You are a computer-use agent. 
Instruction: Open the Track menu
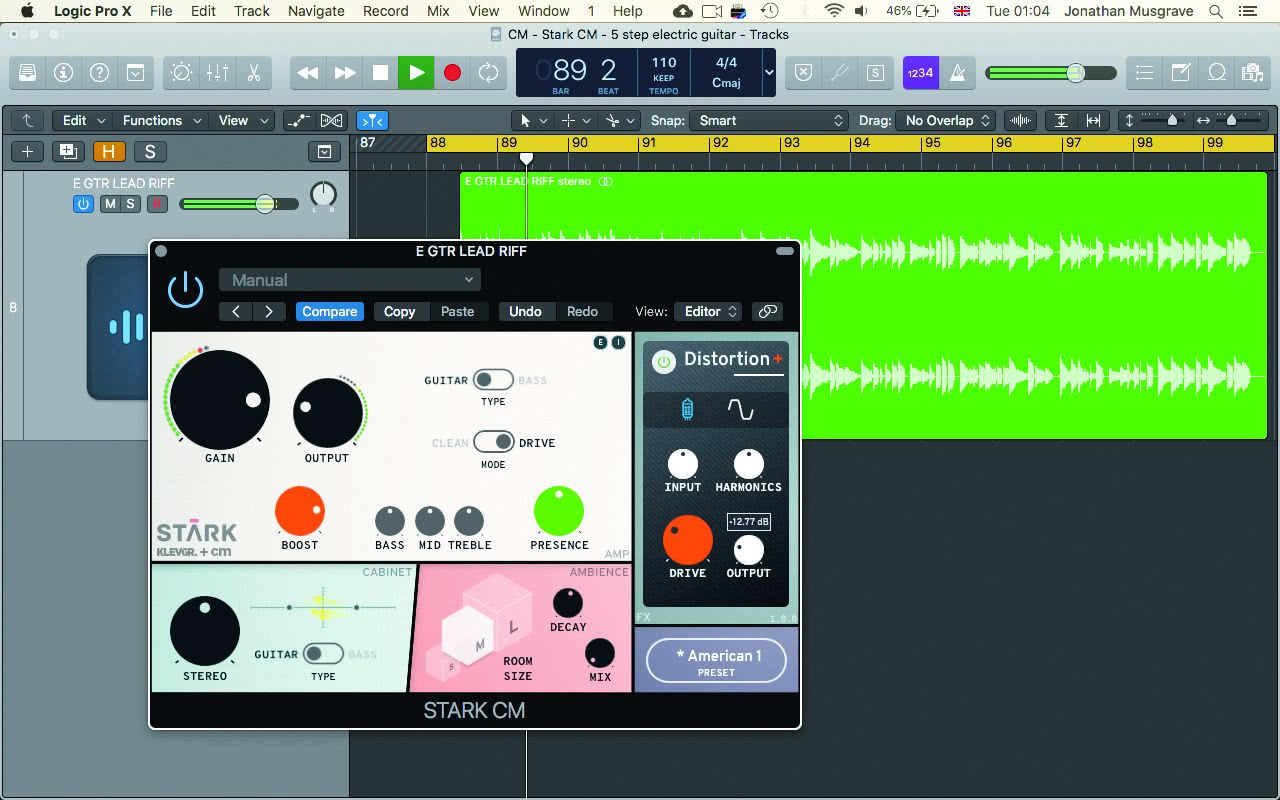(x=252, y=11)
